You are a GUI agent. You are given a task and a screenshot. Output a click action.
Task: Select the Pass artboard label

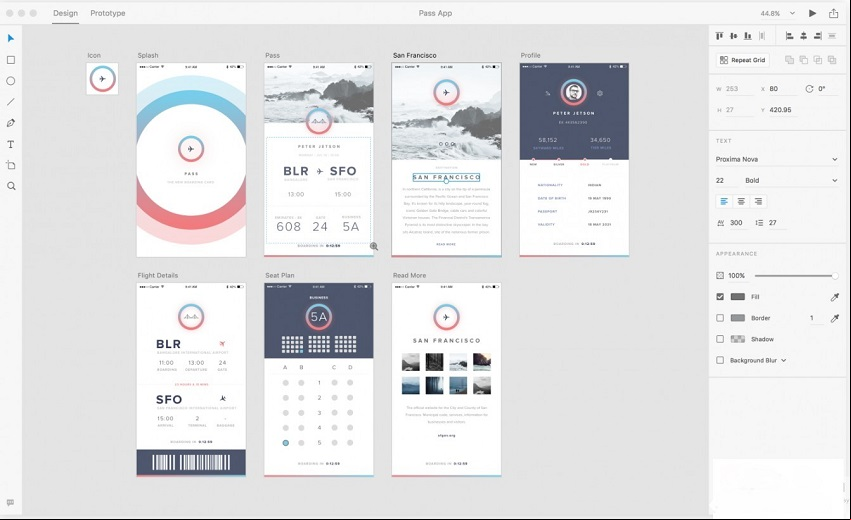coord(272,55)
